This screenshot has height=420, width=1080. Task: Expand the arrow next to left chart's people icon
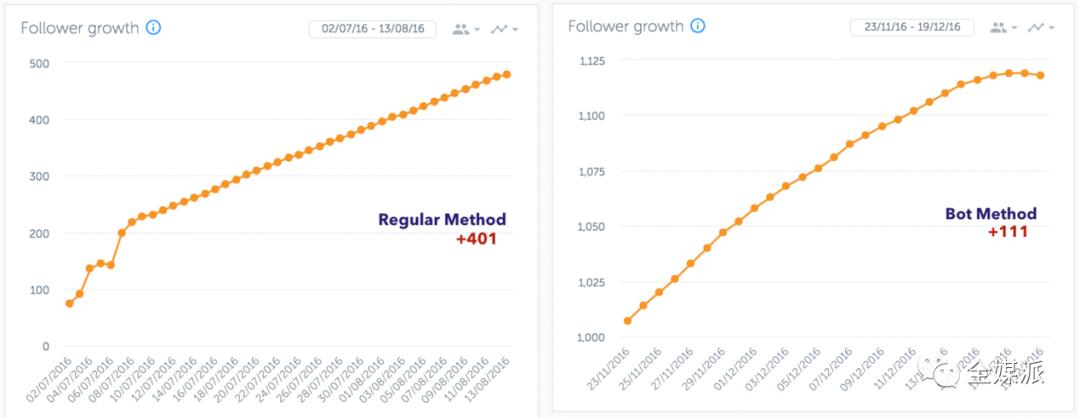[478, 30]
